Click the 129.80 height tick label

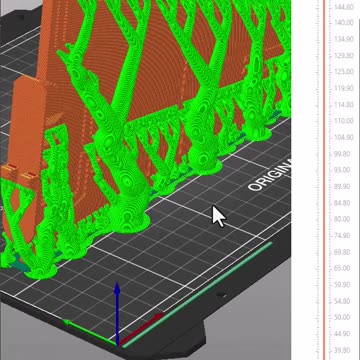(344, 55)
